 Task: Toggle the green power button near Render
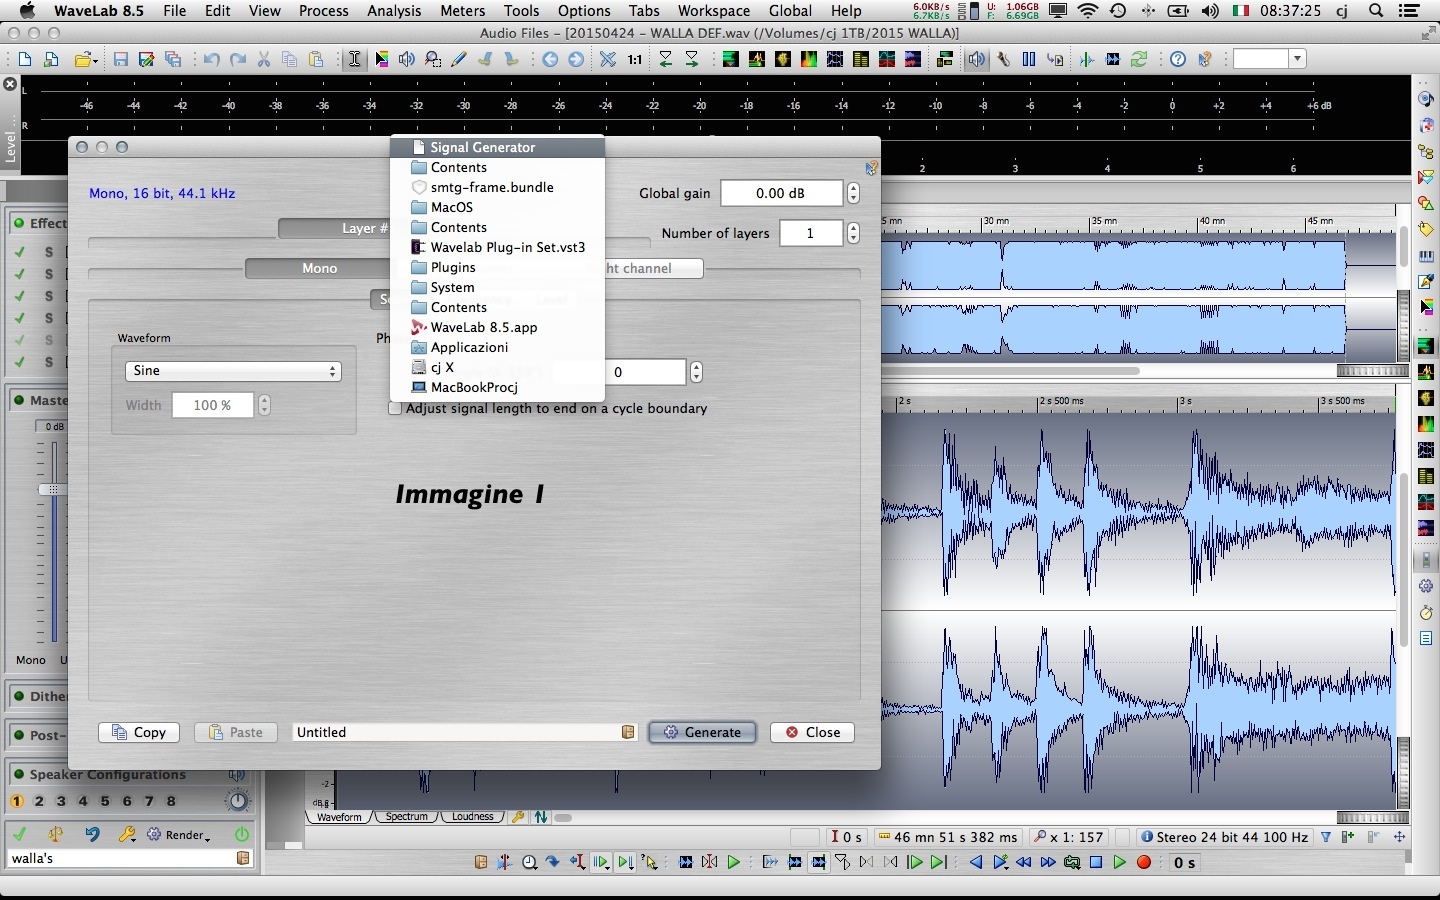click(242, 834)
